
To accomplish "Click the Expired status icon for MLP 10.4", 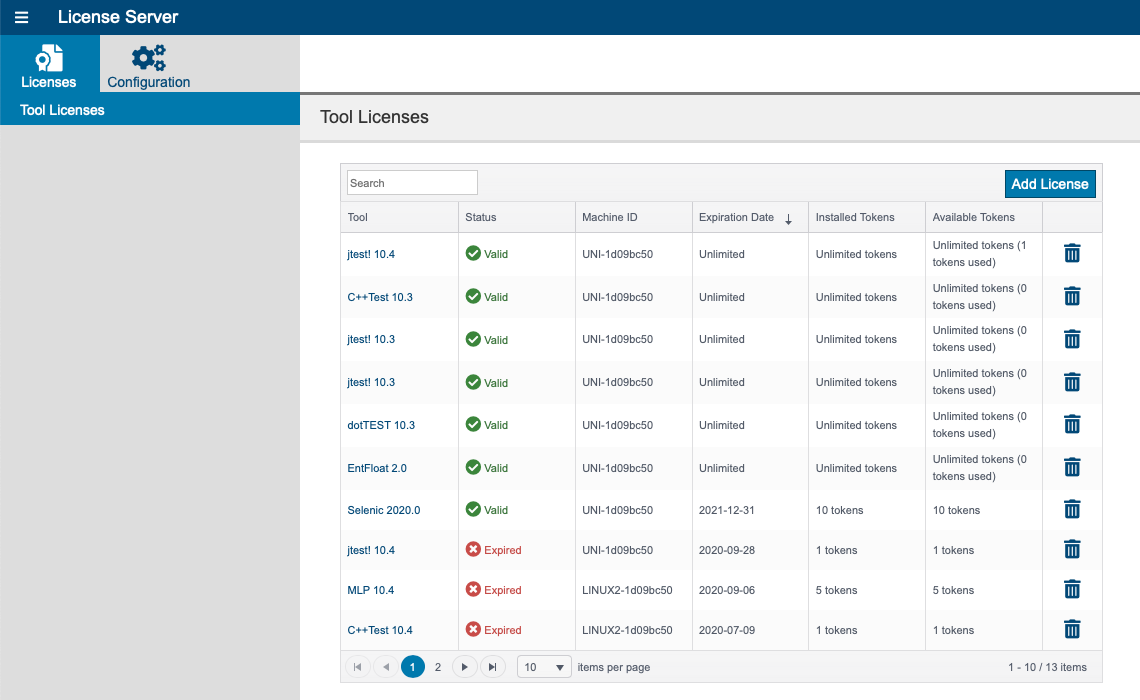I will [x=473, y=590].
